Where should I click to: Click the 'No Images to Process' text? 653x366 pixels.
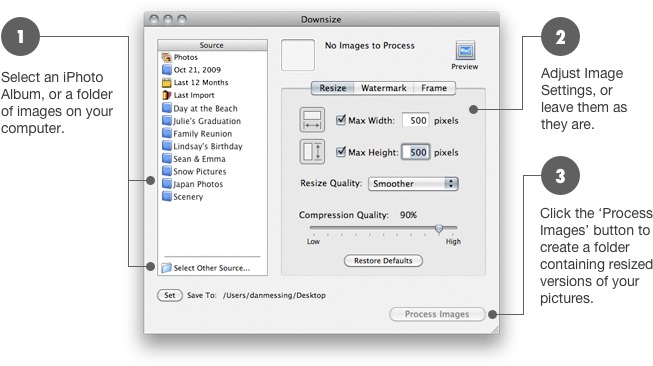point(370,45)
